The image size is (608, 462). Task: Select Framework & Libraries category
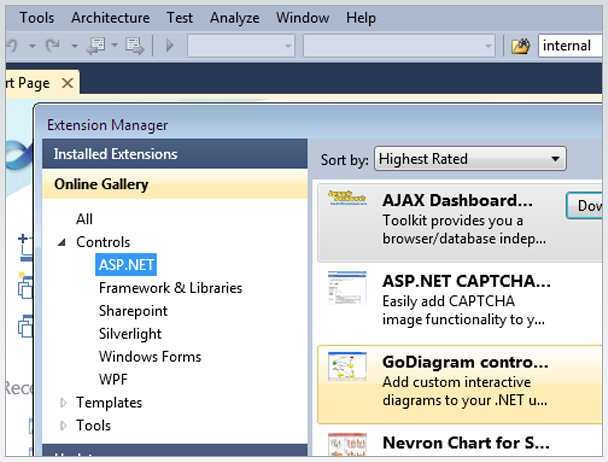pos(171,288)
